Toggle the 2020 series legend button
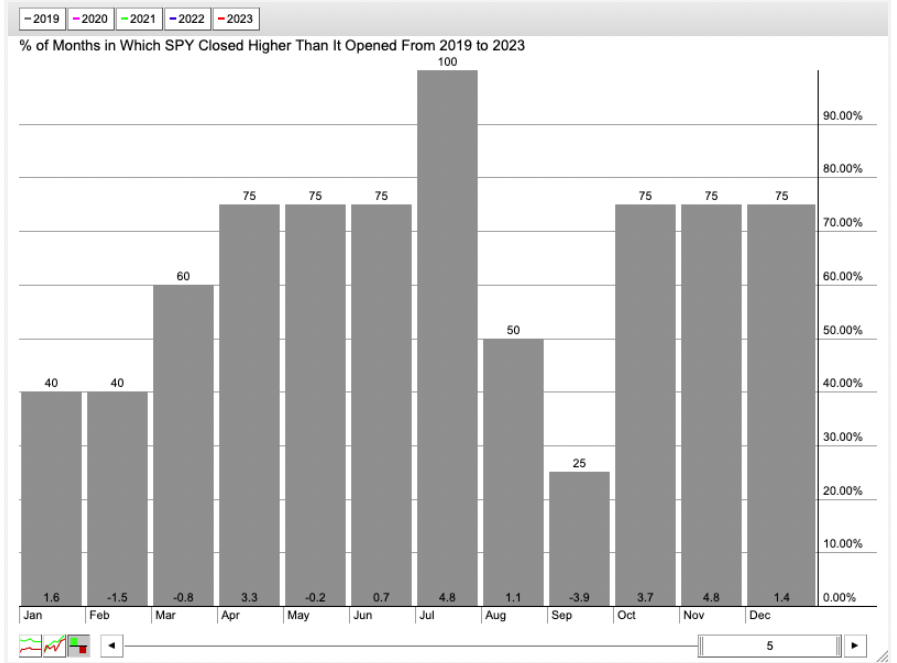The width and height of the screenshot is (897, 663). (90, 19)
